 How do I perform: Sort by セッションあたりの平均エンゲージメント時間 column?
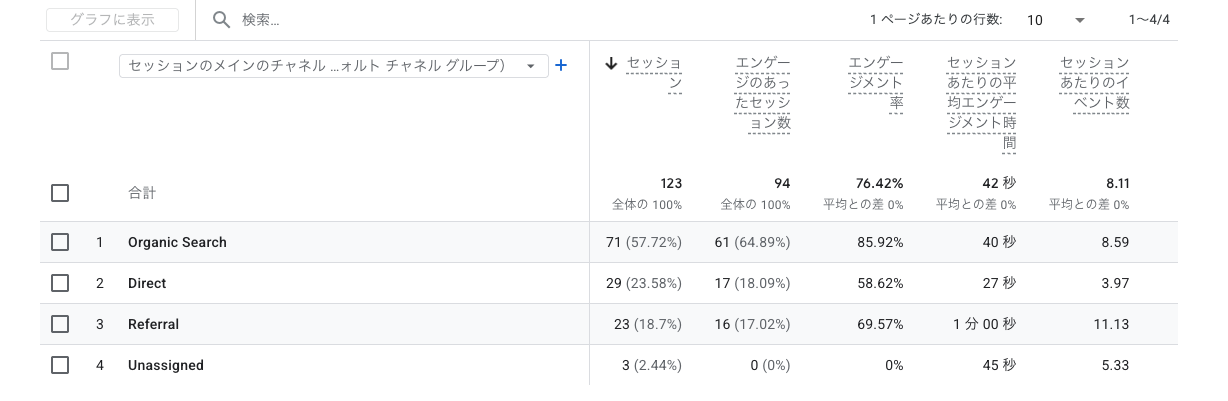click(981, 104)
